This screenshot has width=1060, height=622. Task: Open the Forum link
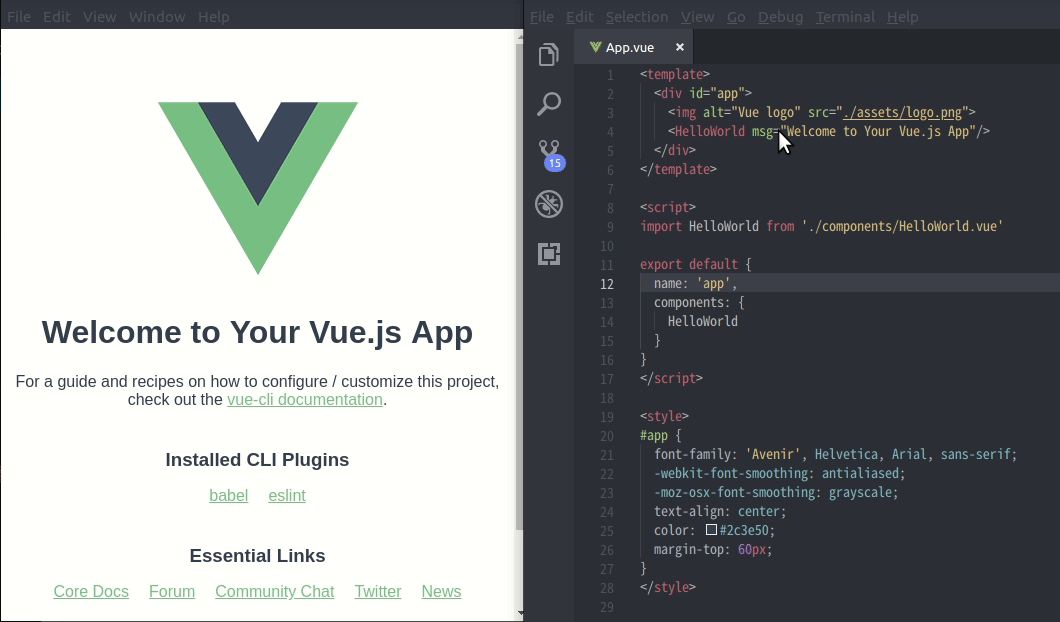coord(172,592)
